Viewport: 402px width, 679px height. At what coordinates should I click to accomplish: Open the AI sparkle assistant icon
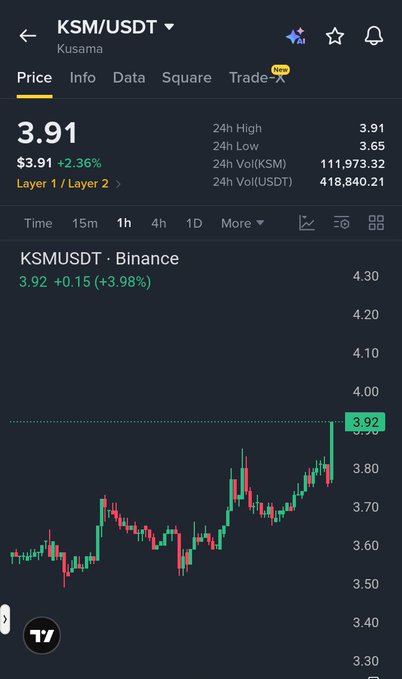tap(297, 36)
